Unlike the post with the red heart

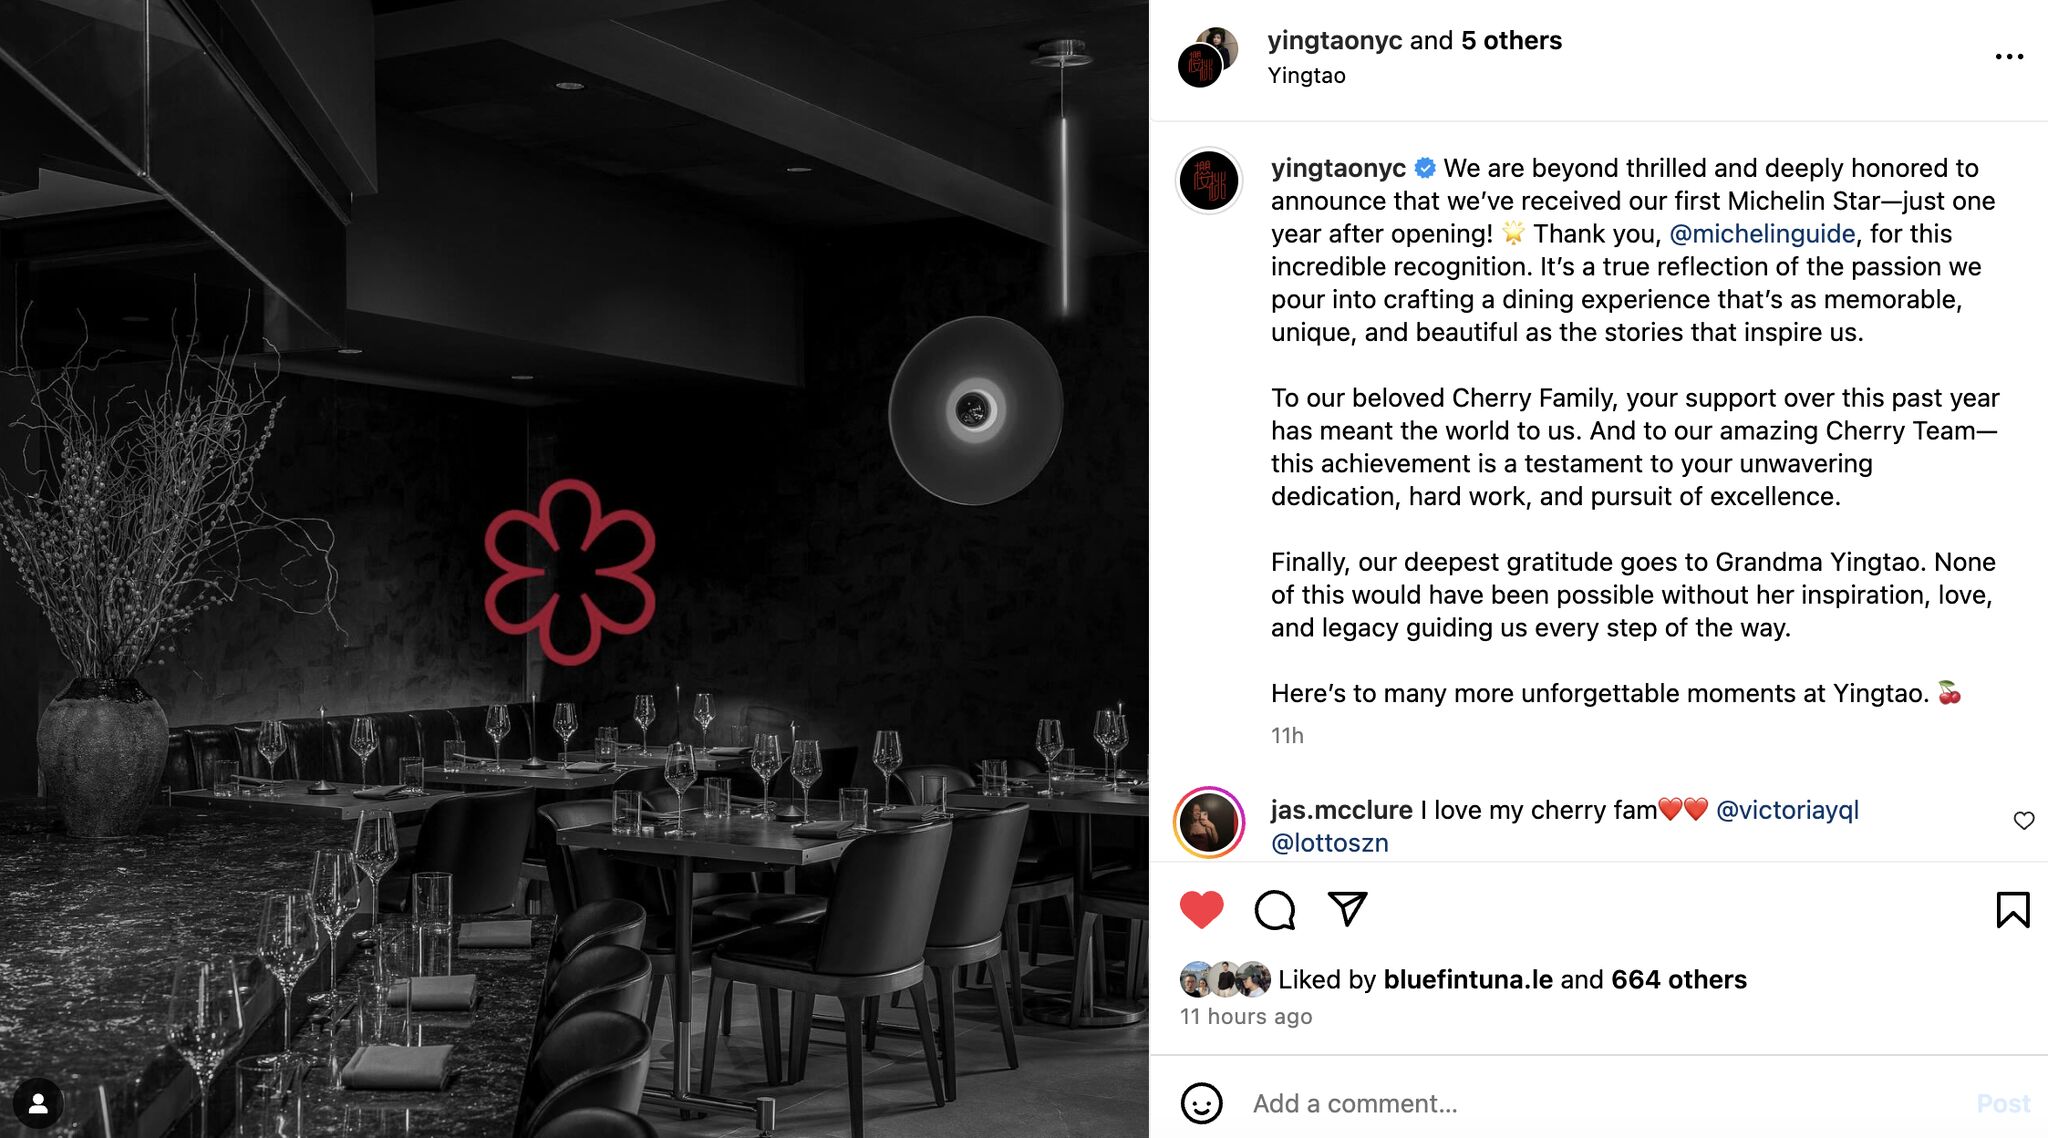[1201, 910]
